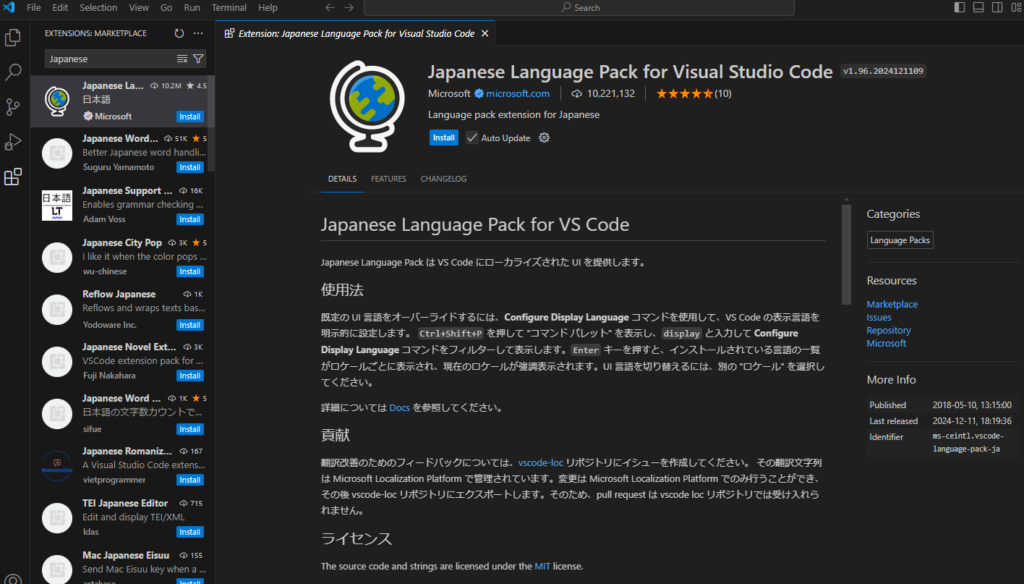Refresh the extensions marketplace list
1024x584 pixels.
click(179, 33)
